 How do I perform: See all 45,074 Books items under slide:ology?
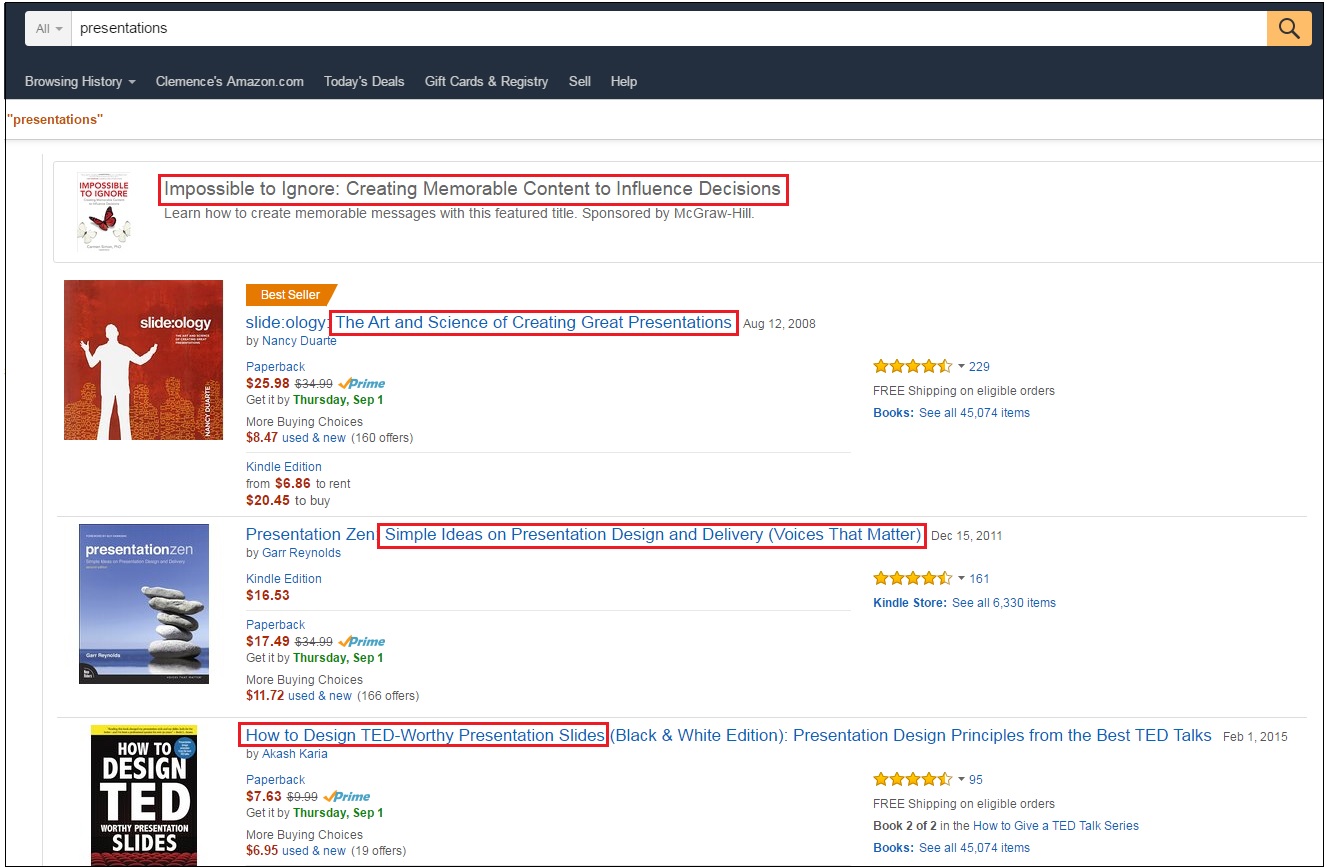coord(974,413)
